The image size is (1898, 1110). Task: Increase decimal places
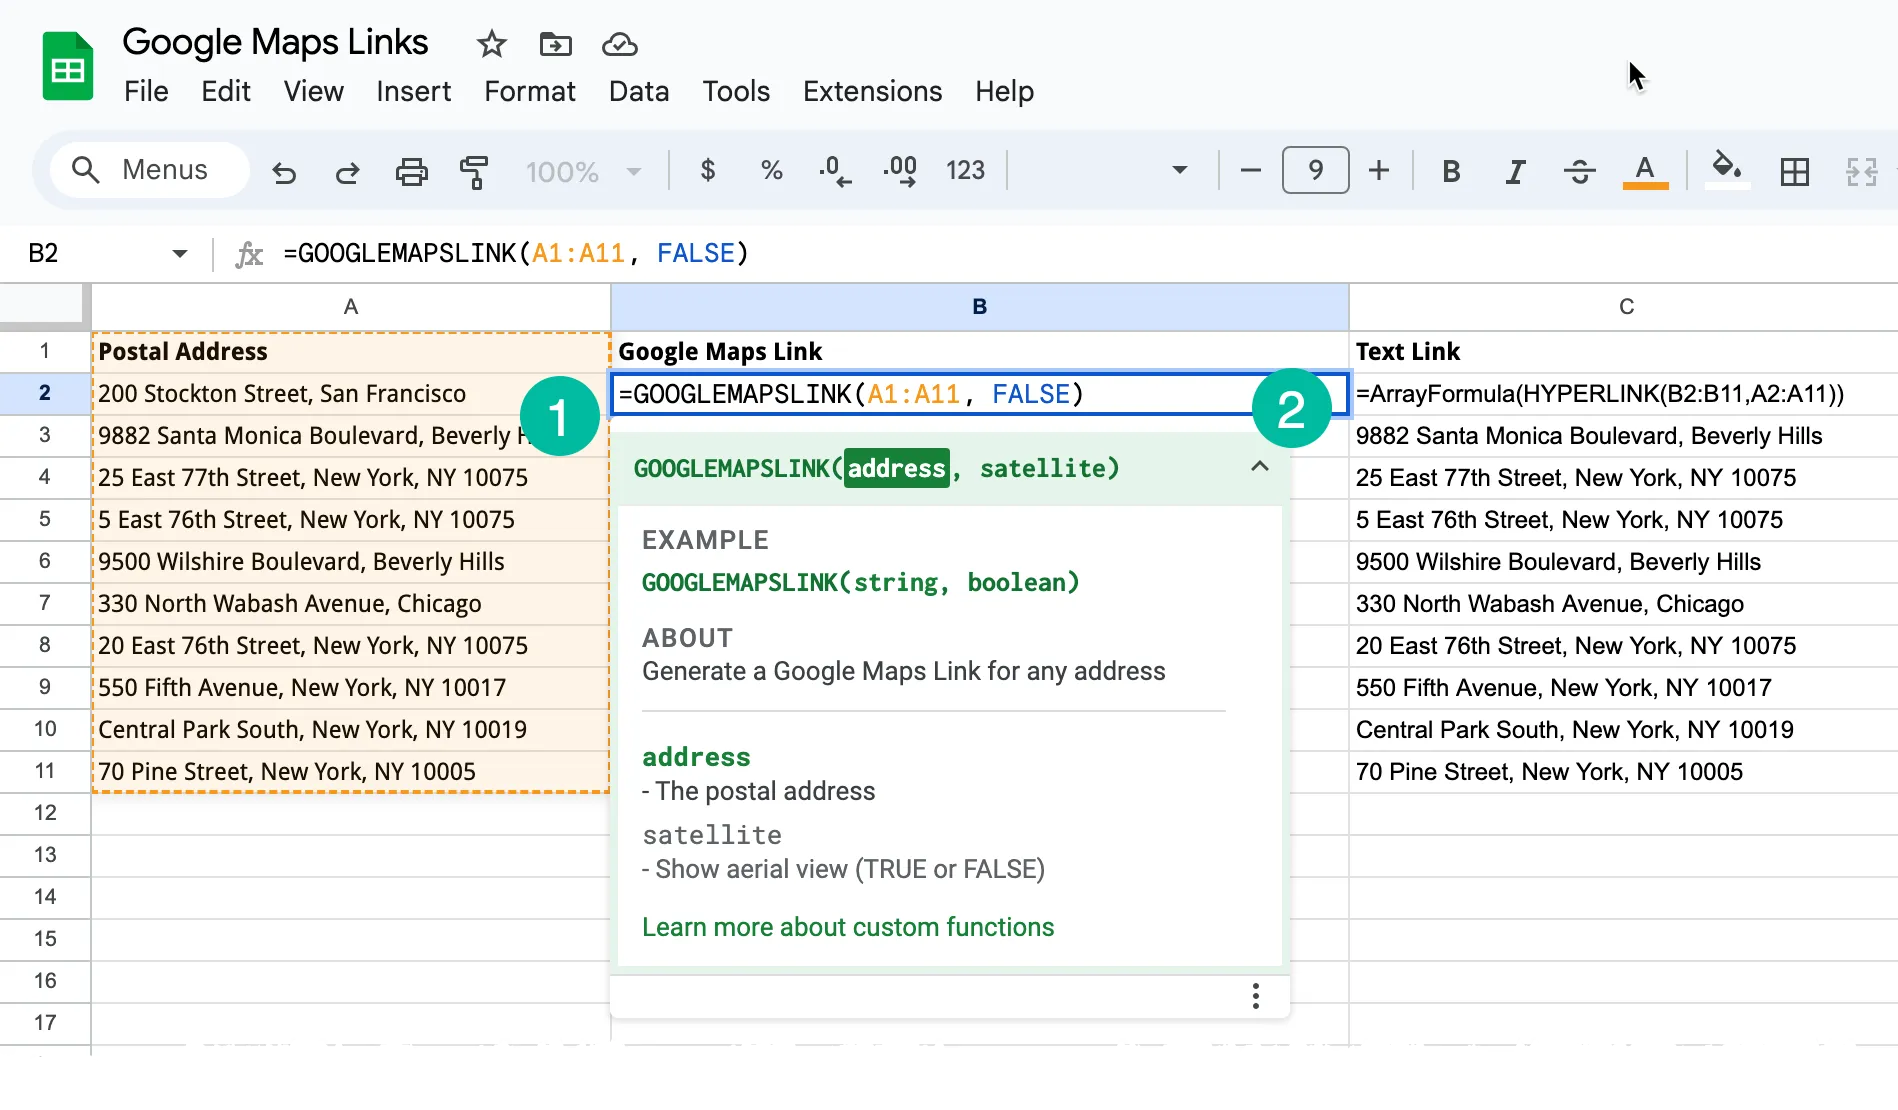pyautogui.click(x=899, y=170)
